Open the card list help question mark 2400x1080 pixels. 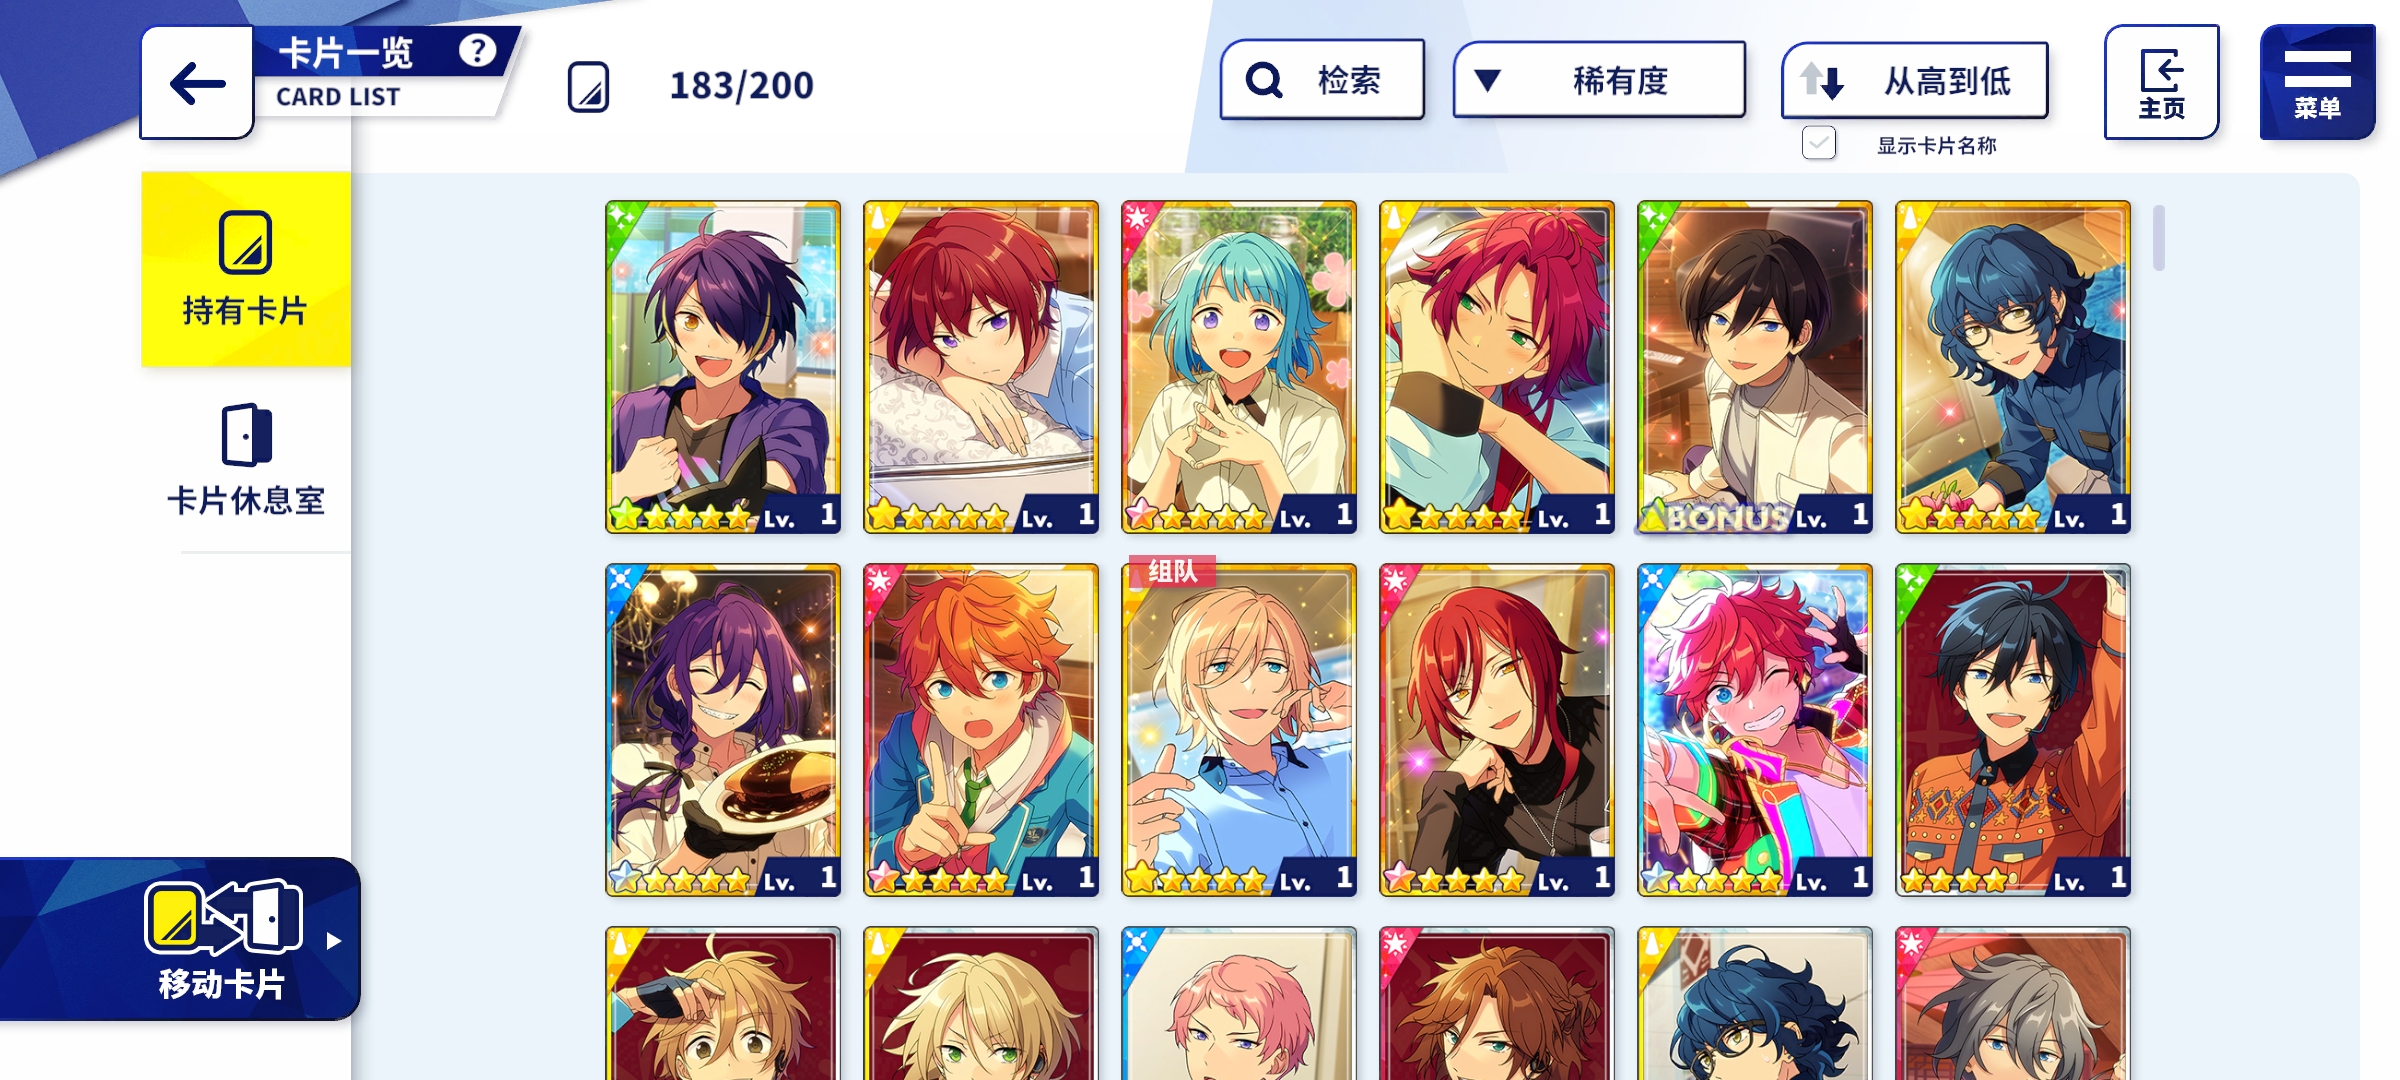point(477,50)
